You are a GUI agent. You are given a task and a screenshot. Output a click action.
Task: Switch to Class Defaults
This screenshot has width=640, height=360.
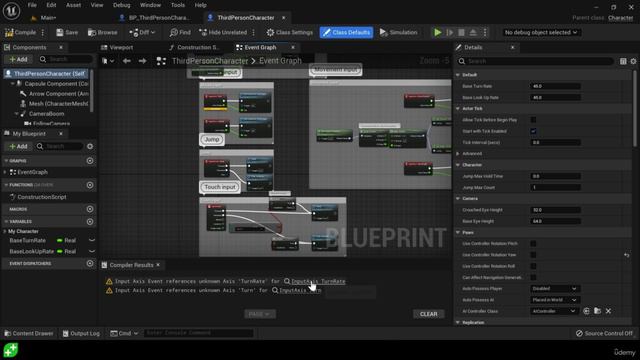[346, 32]
